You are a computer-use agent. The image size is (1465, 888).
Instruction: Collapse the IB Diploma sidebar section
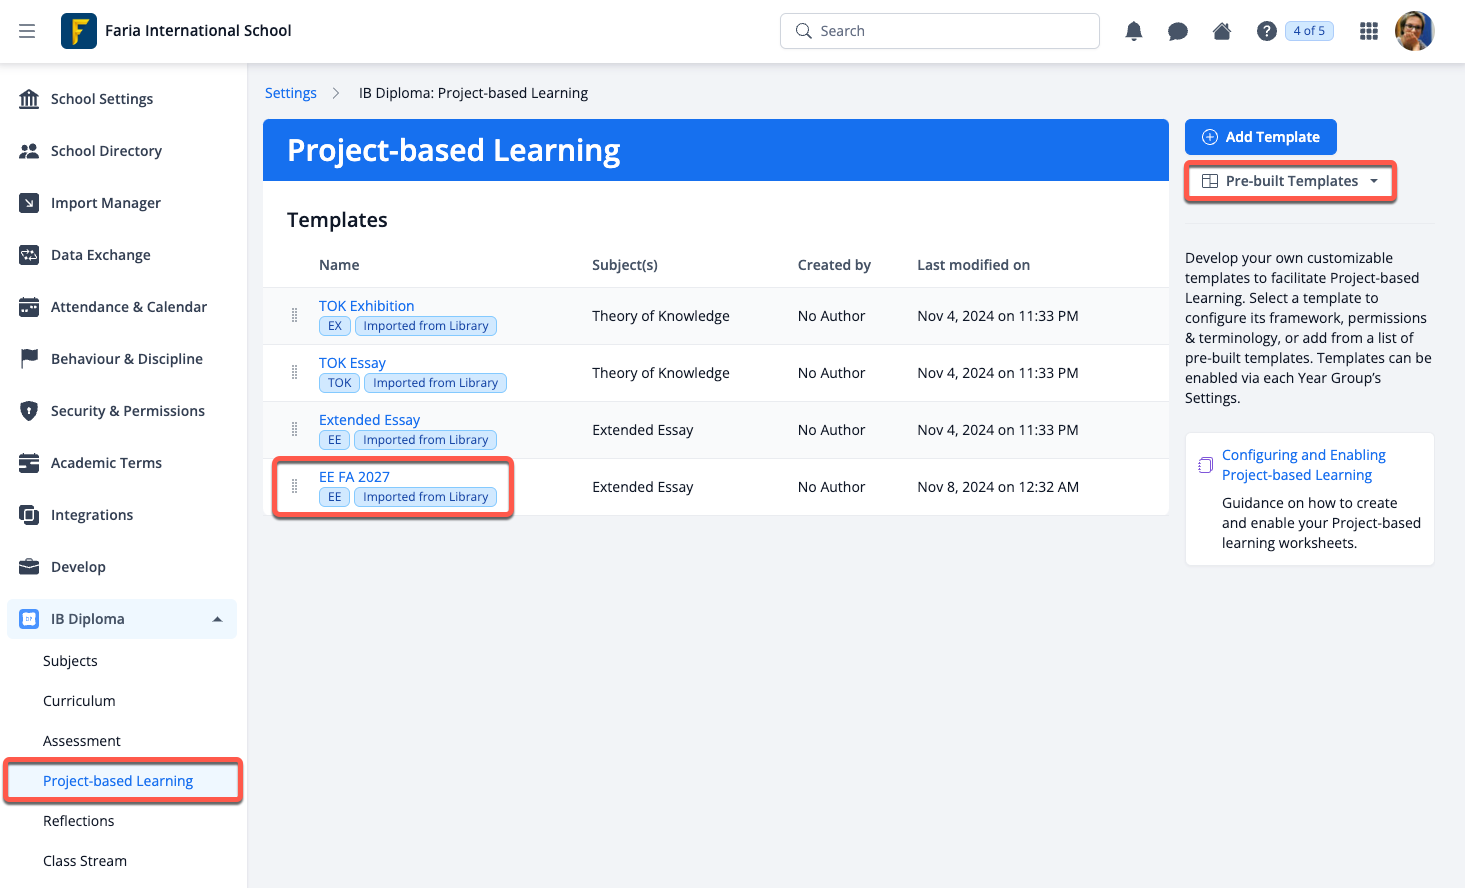(x=217, y=619)
